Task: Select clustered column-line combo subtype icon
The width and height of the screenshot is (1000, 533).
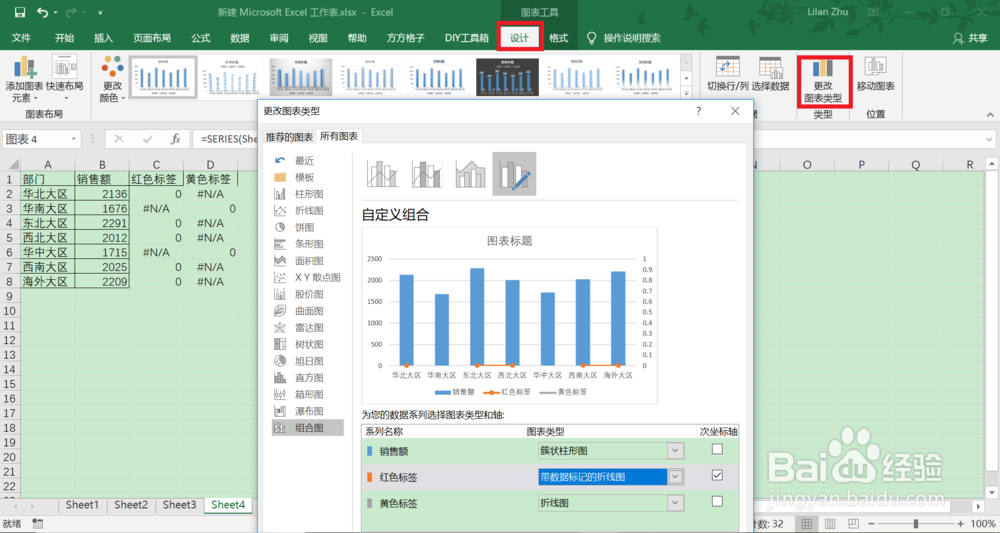Action: pyautogui.click(x=383, y=173)
